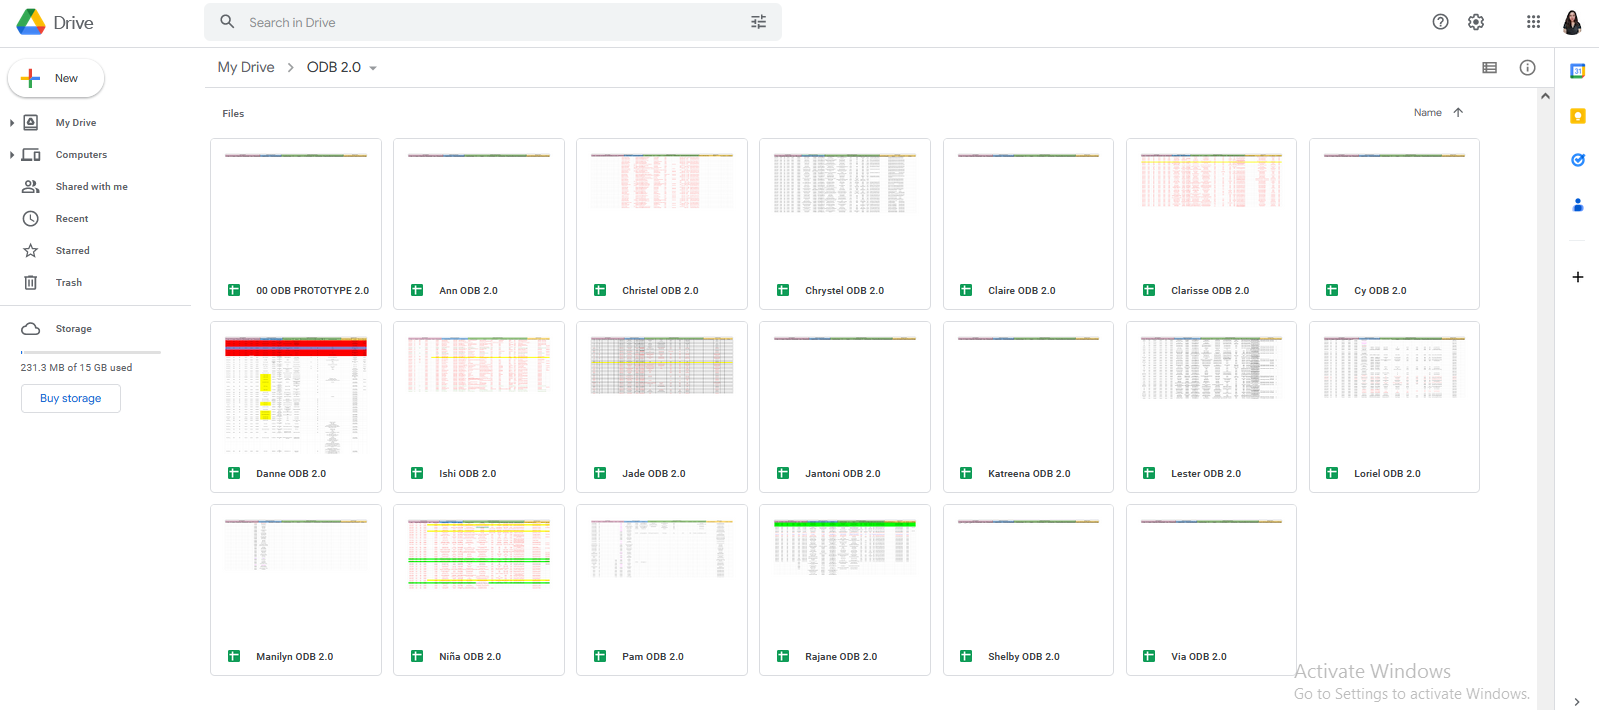Click the Sheets icon of Cy ODB 2.0
The image size is (1599, 710).
point(1332,291)
